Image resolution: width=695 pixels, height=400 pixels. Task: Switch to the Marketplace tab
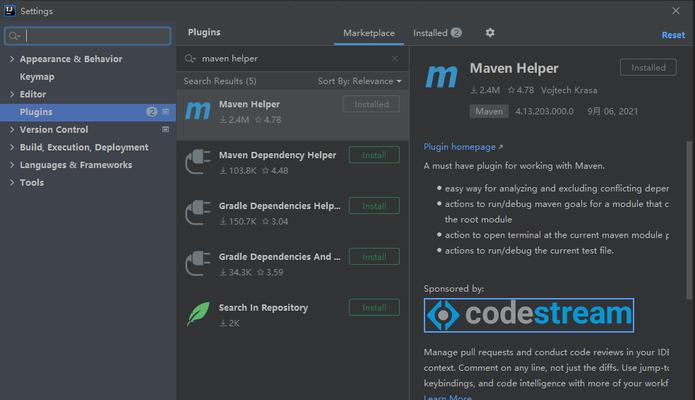[369, 33]
